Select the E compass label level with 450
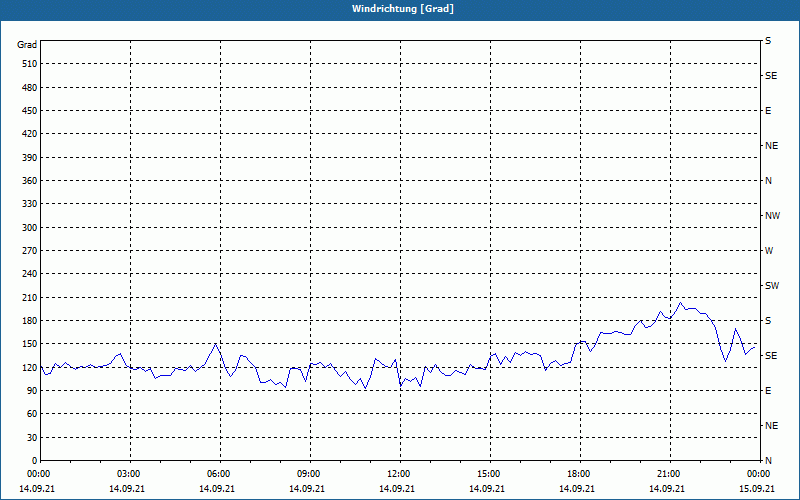Screen dimensions: 800x500 pyautogui.click(x=768, y=111)
